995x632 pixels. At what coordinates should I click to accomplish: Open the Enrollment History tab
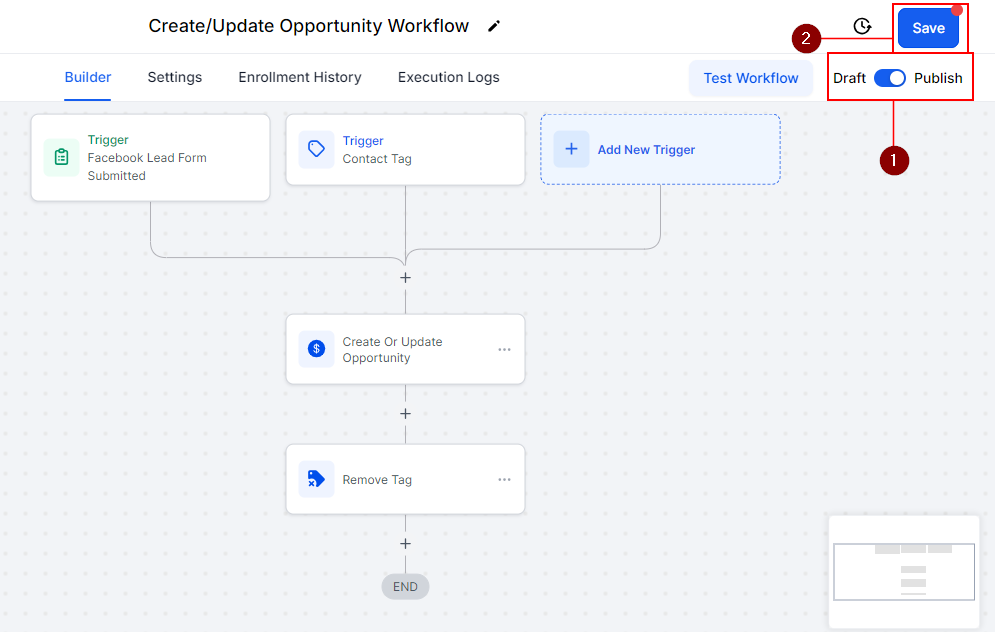coord(300,77)
